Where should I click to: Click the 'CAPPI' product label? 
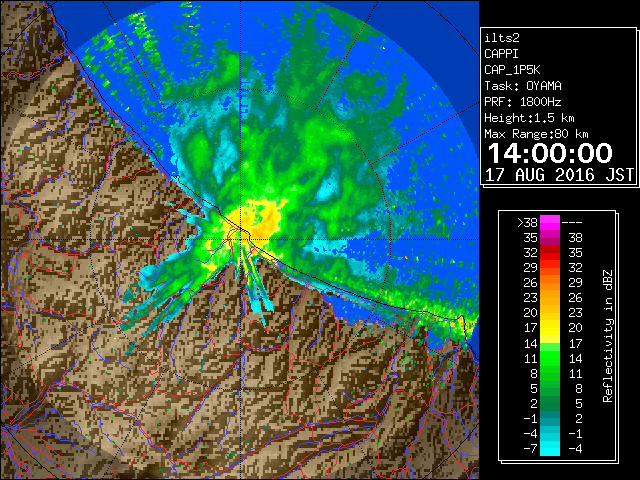click(x=501, y=54)
